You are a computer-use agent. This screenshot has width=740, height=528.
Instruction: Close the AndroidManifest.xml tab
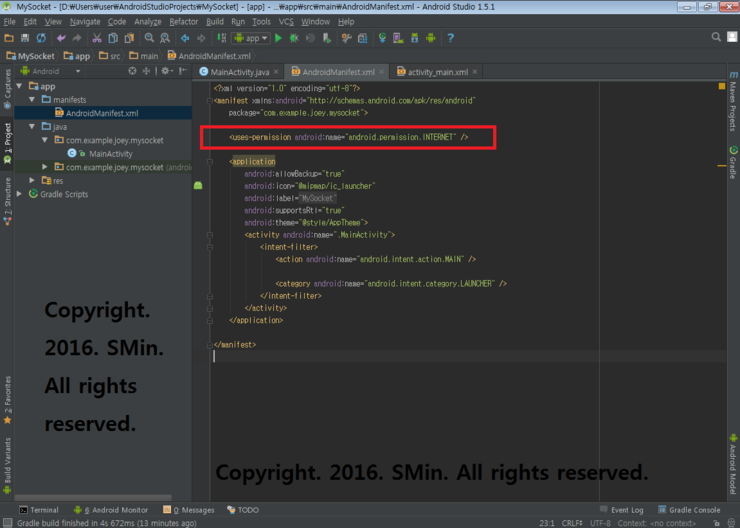coord(381,72)
